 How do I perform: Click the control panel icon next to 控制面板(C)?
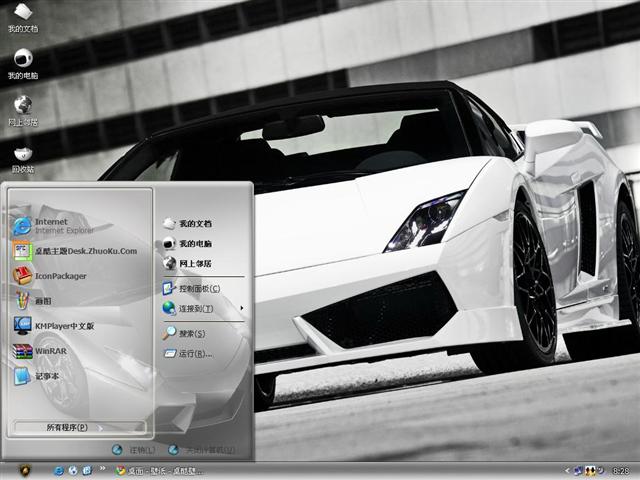pos(169,288)
